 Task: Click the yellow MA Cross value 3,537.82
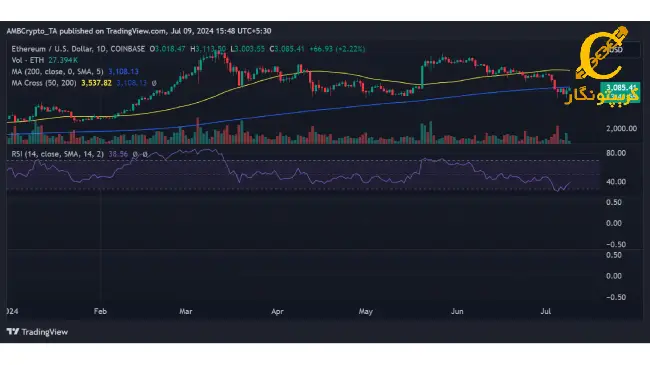click(96, 83)
